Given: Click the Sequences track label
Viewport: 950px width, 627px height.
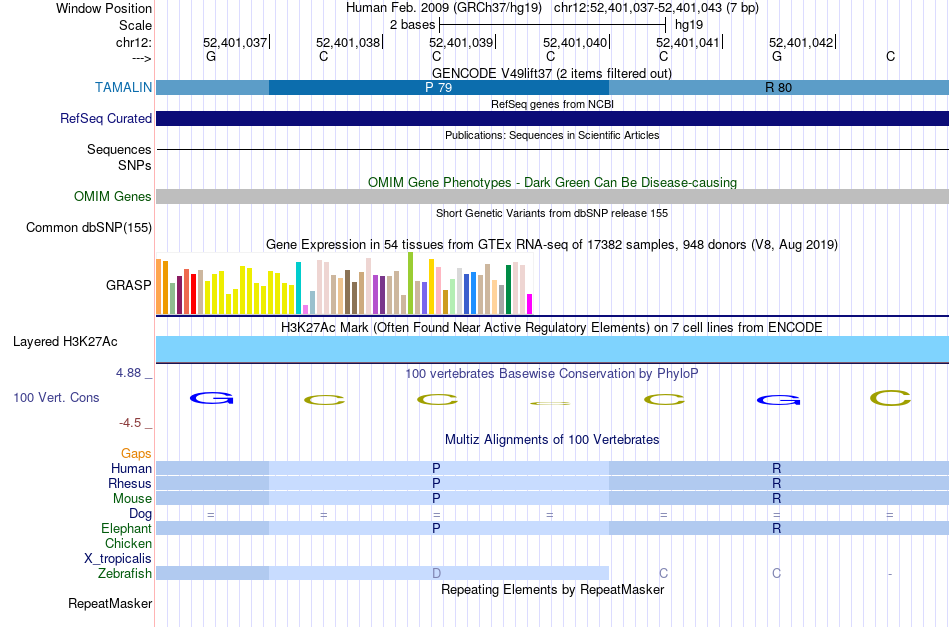Looking at the screenshot, I should click(119, 149).
